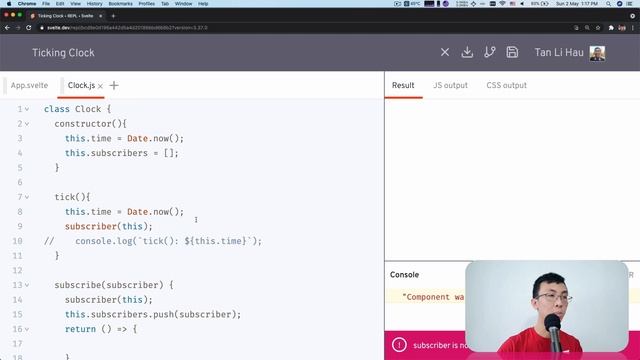Screen dimensions: 640x360
Task: Collapse the tick() fold arrow on line 7
Action: point(27,197)
